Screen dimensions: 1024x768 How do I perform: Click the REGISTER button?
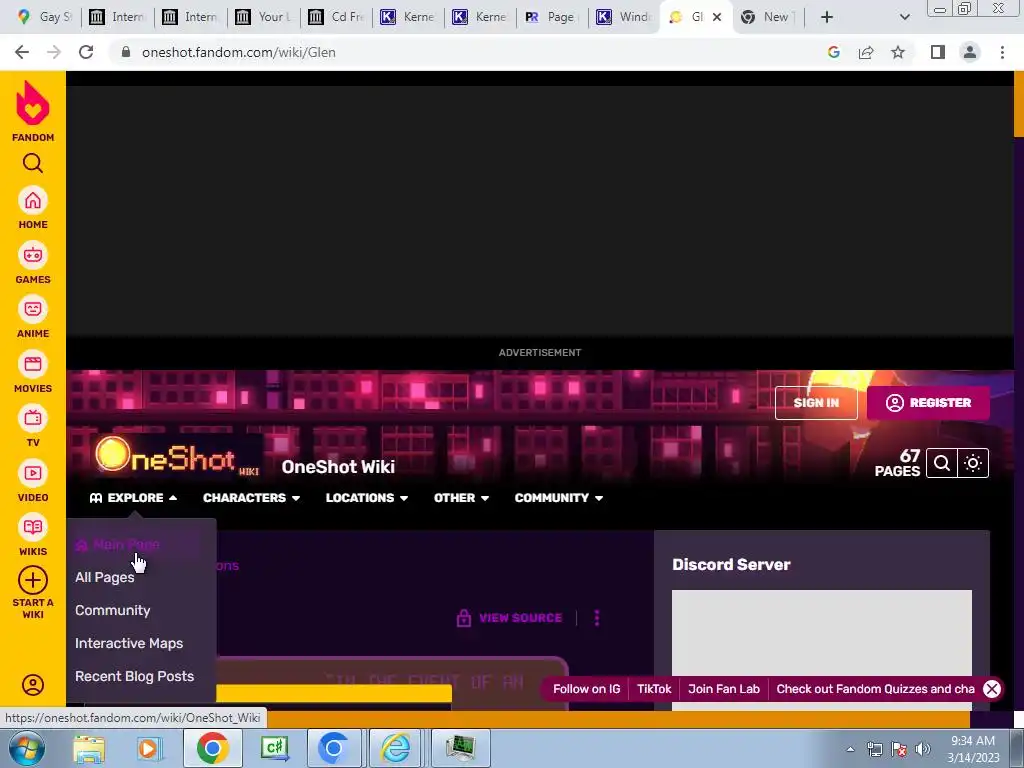point(928,403)
